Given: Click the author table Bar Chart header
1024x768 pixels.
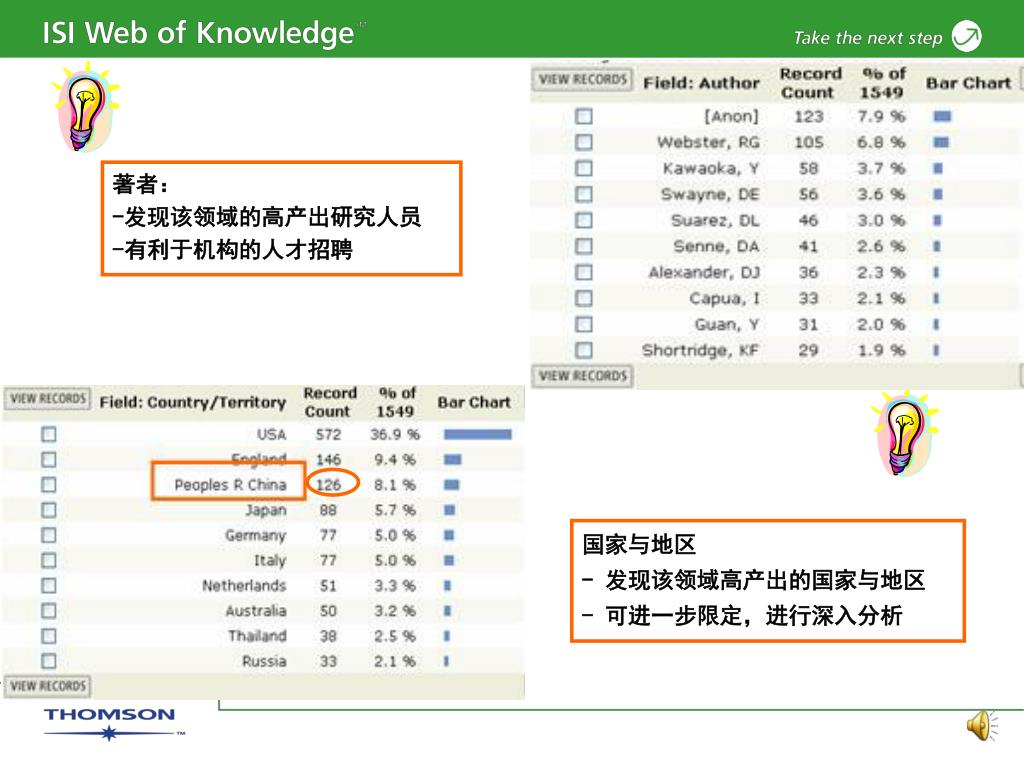Looking at the screenshot, I should (x=968, y=83).
